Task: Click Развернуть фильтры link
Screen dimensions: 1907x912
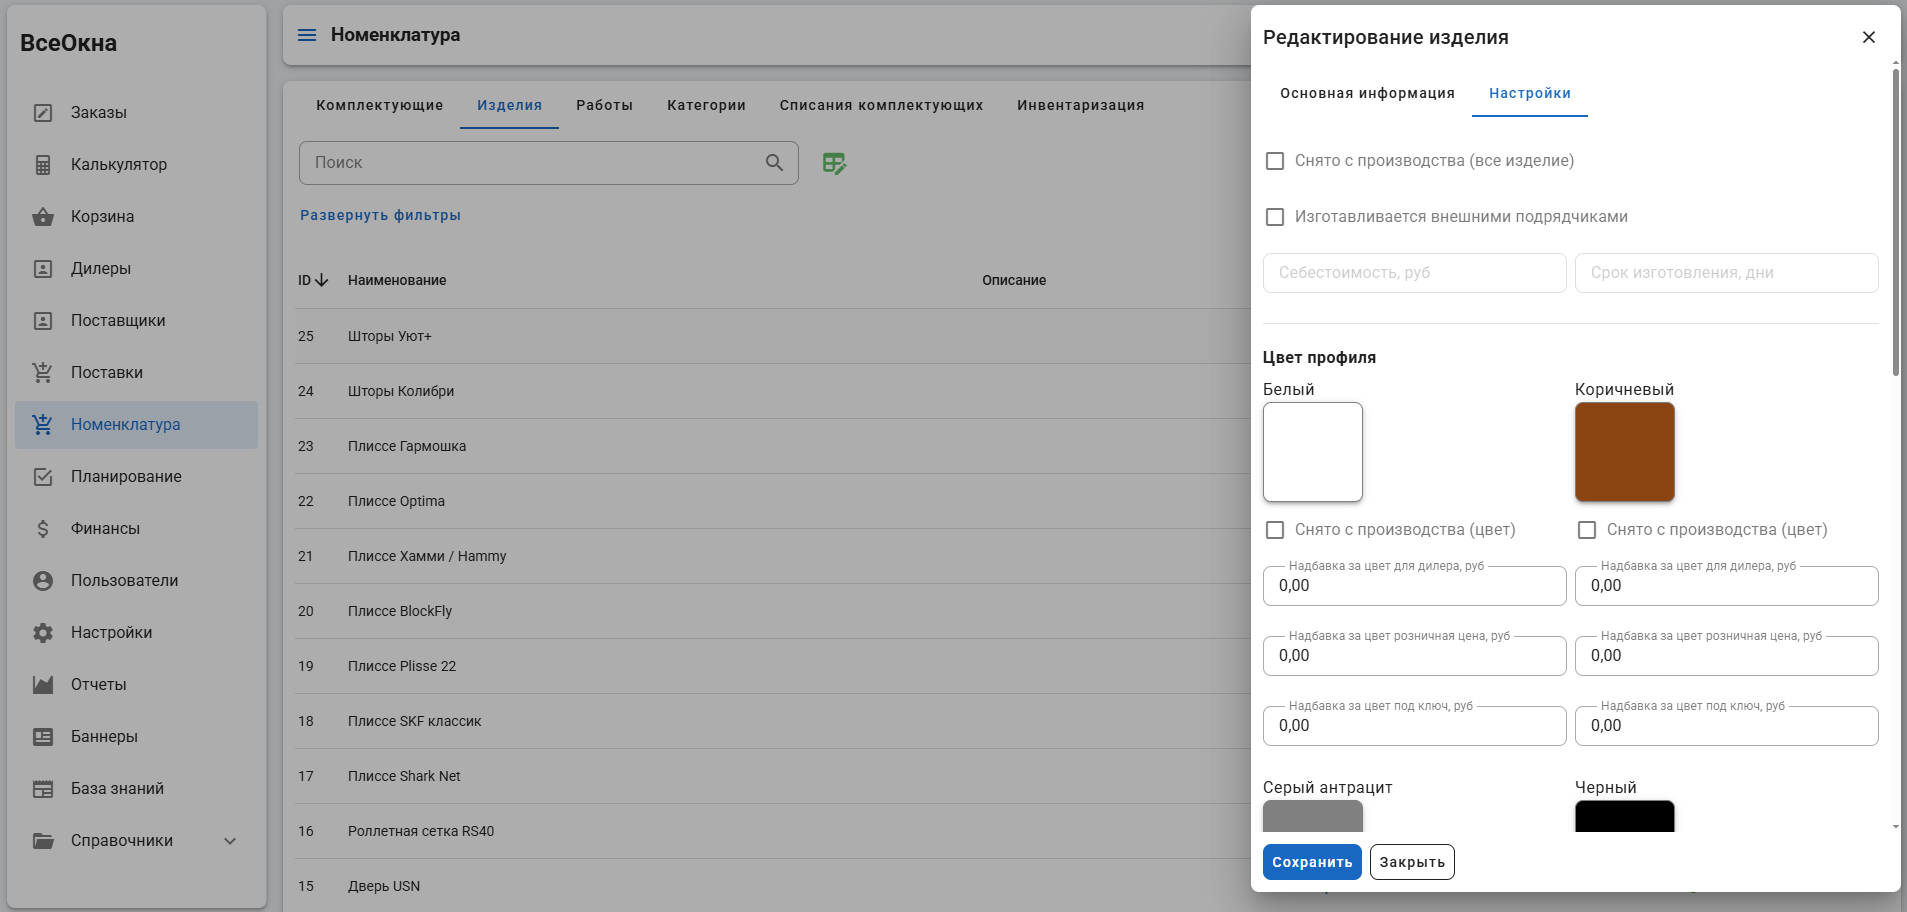Action: point(380,215)
